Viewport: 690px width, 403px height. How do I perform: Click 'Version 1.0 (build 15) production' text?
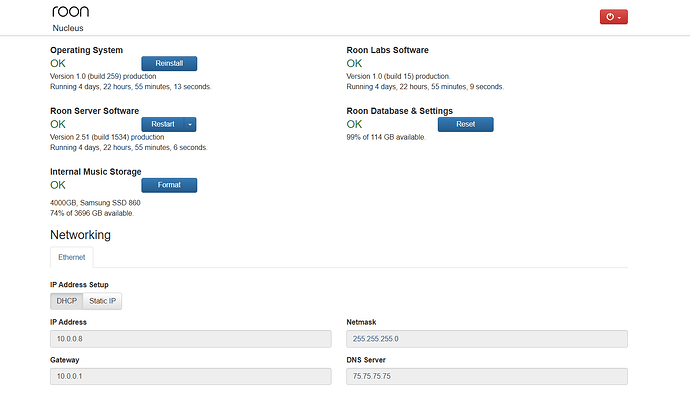[398, 76]
